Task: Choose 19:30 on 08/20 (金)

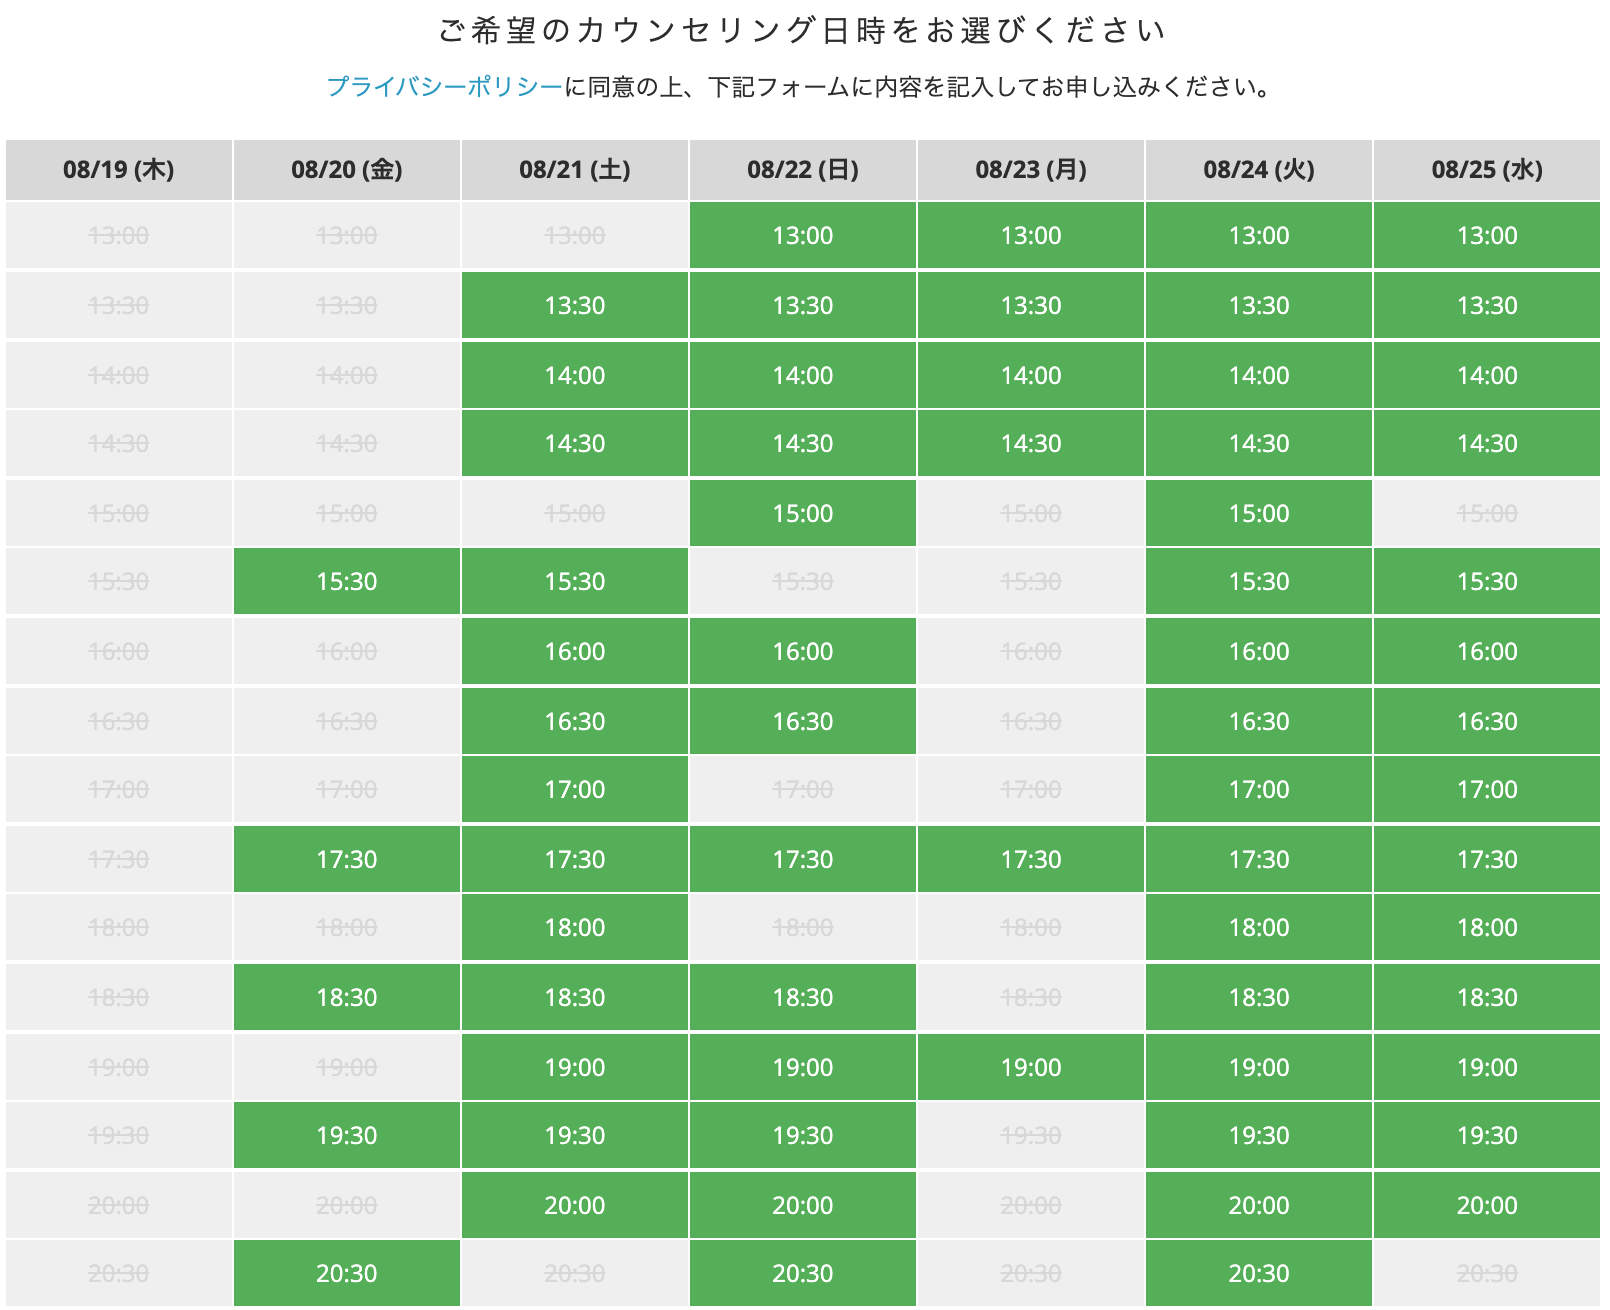Action: (346, 1136)
